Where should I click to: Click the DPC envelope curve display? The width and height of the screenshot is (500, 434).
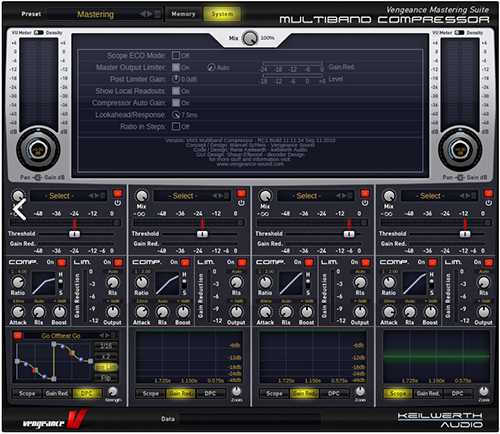pos(54,362)
